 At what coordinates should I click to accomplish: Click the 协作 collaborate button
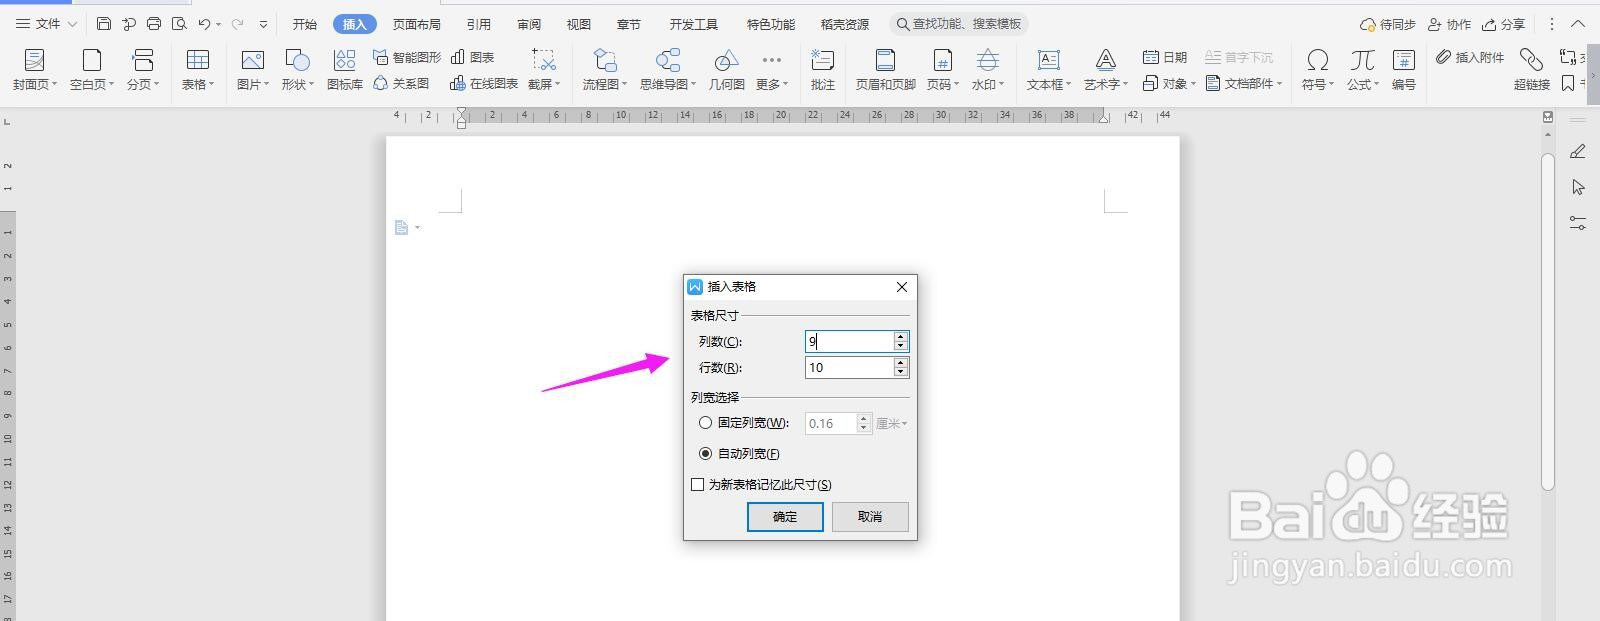coord(1449,24)
